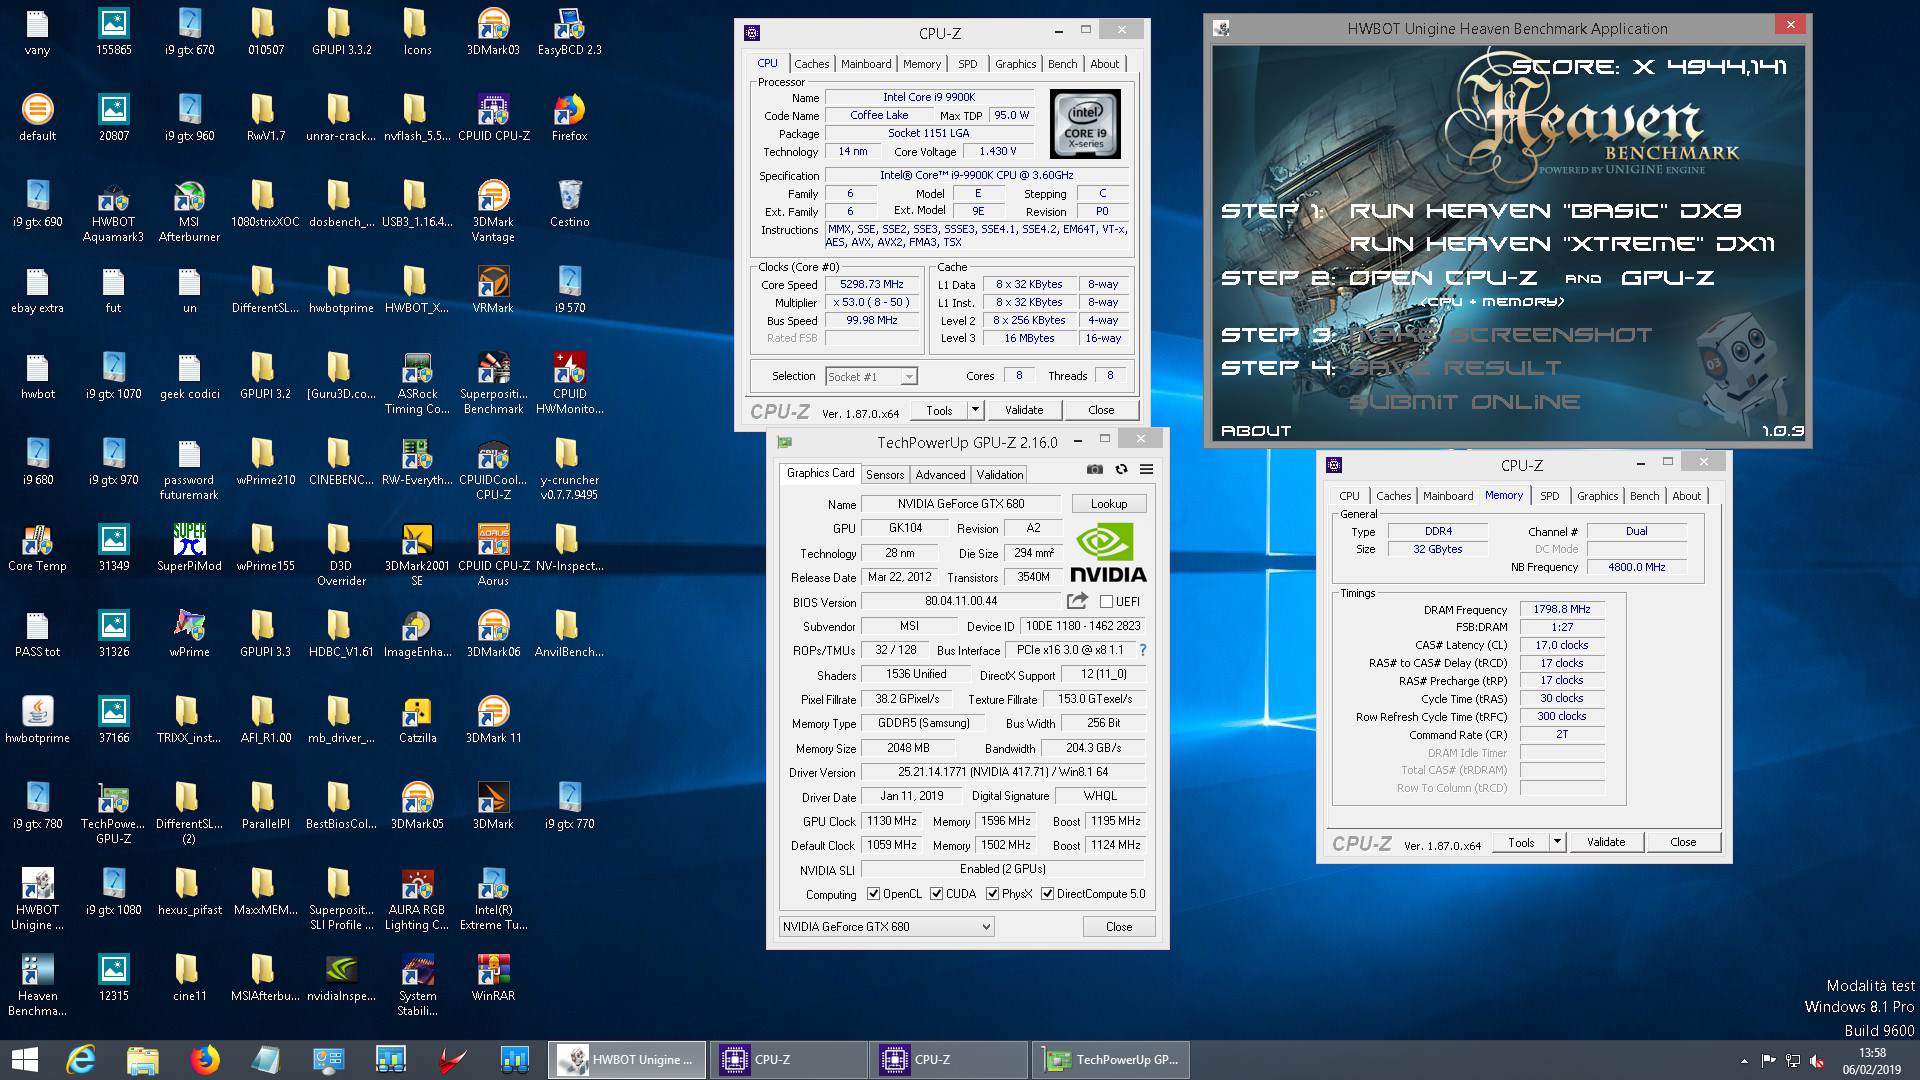The height and width of the screenshot is (1080, 1920).
Task: Open the SPD tab in CPU-Z Memory window
Action: 1549,496
